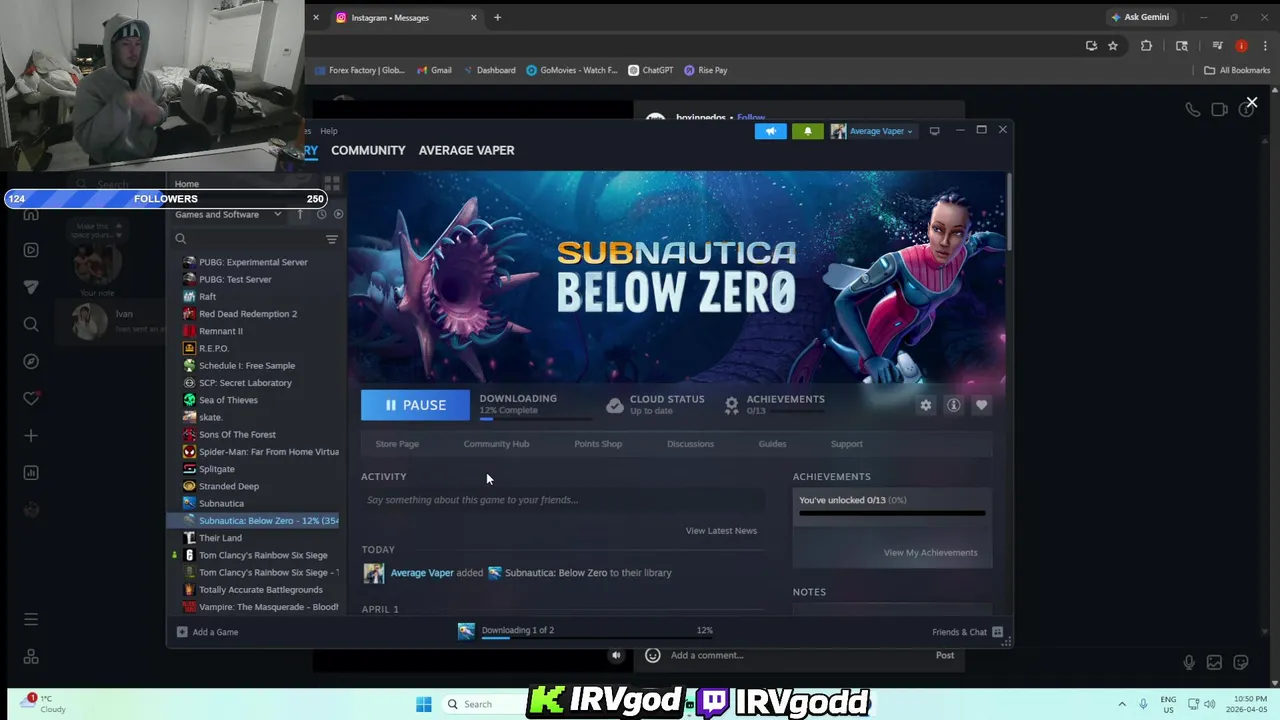Click the Steam content vertical scrollbar
This screenshot has width=1280, height=720.
point(1009,212)
